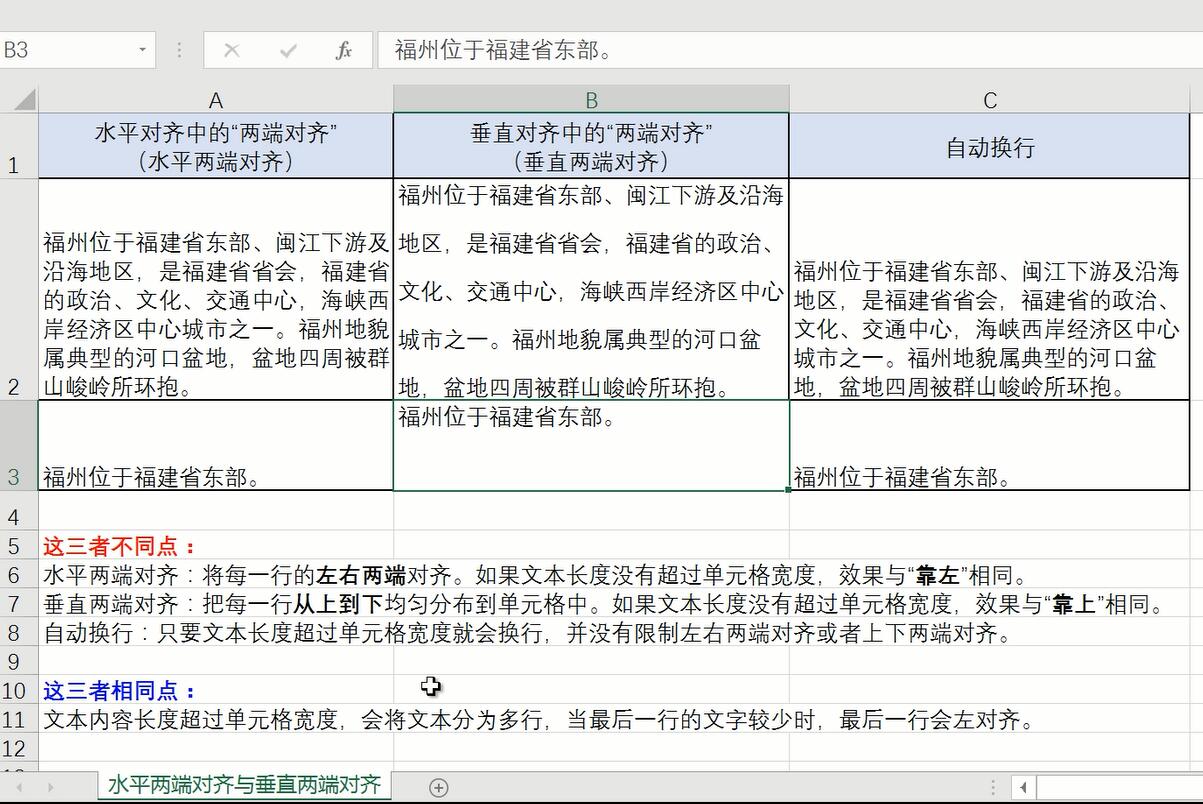Select column B header

tap(591, 100)
